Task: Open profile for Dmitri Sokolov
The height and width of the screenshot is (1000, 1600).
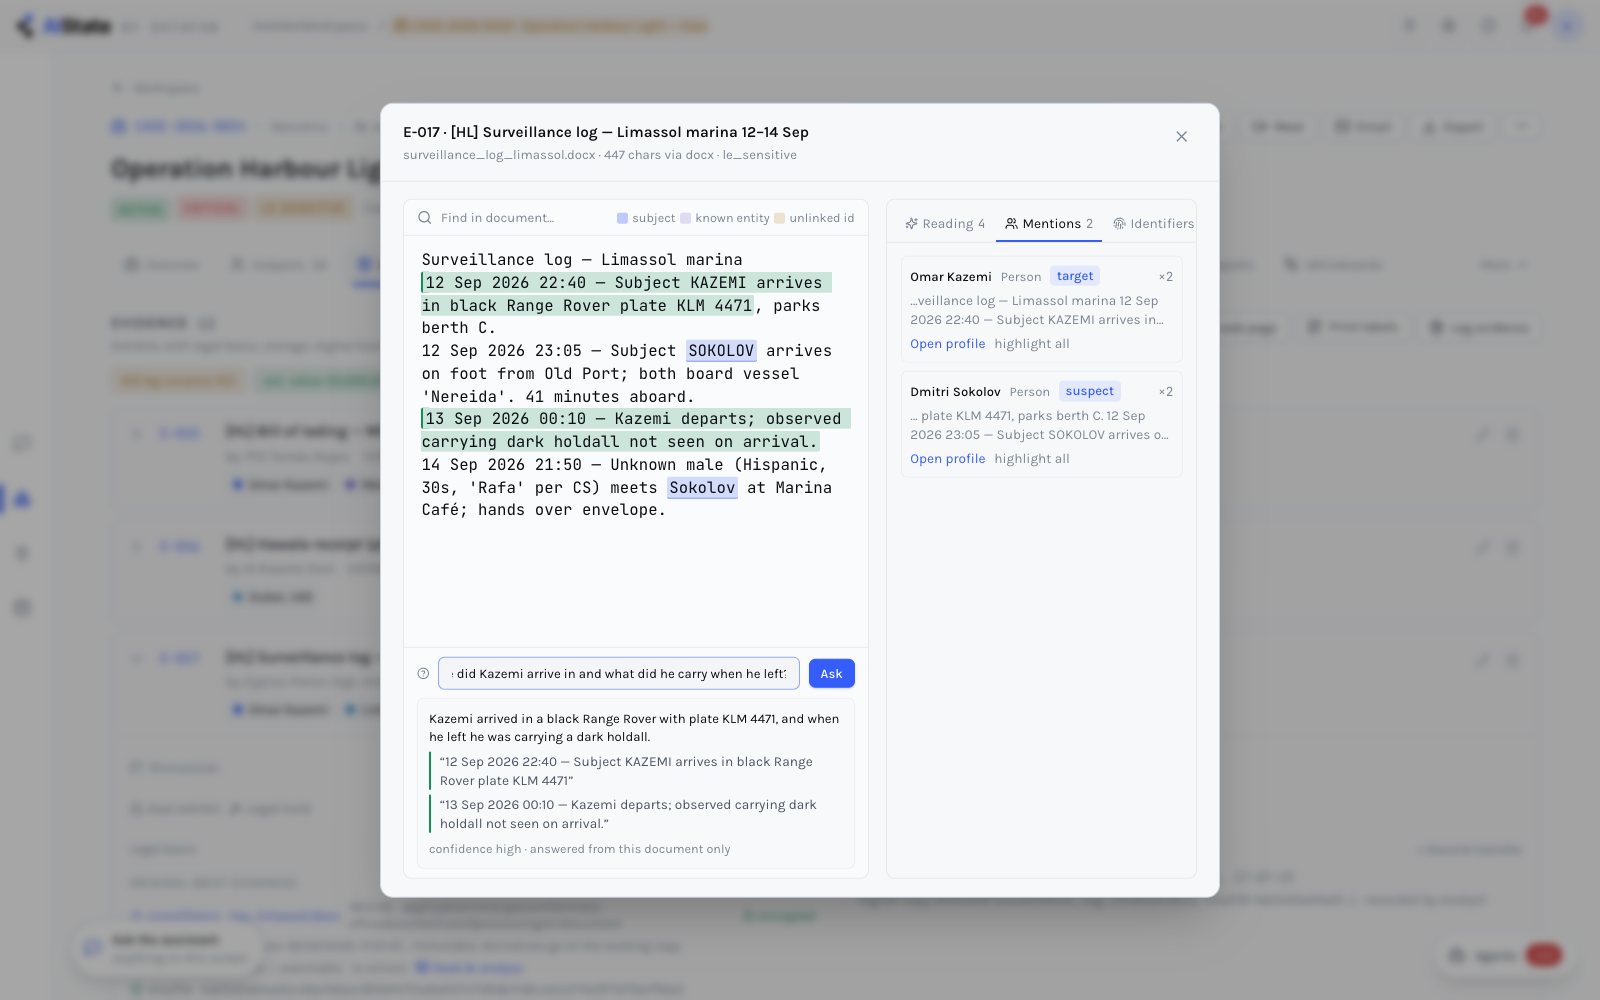Action: click(x=947, y=459)
